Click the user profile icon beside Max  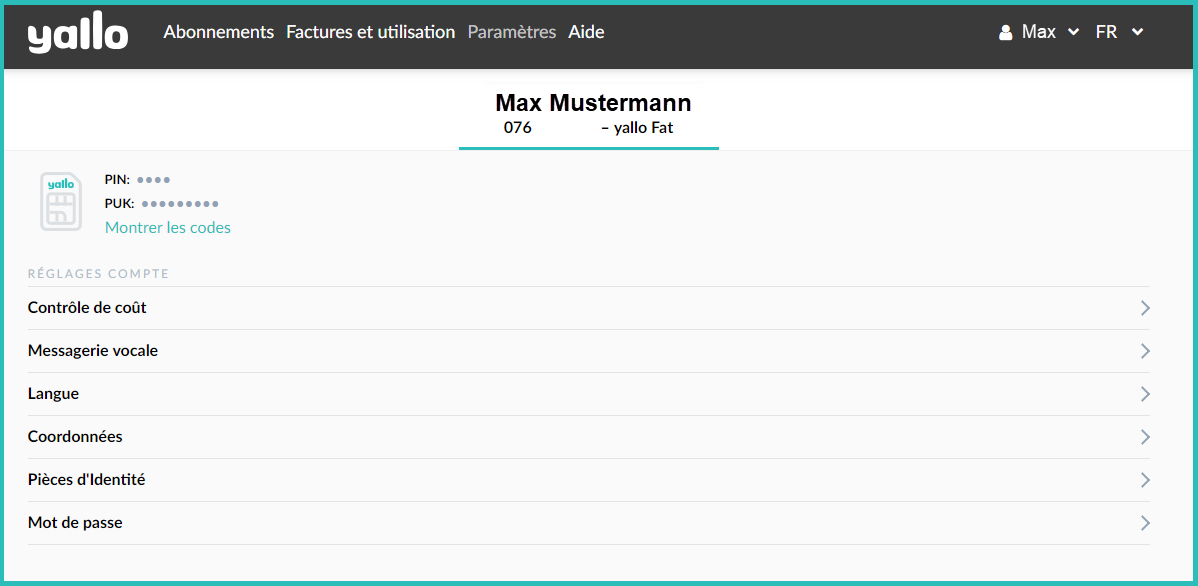[x=1006, y=33]
